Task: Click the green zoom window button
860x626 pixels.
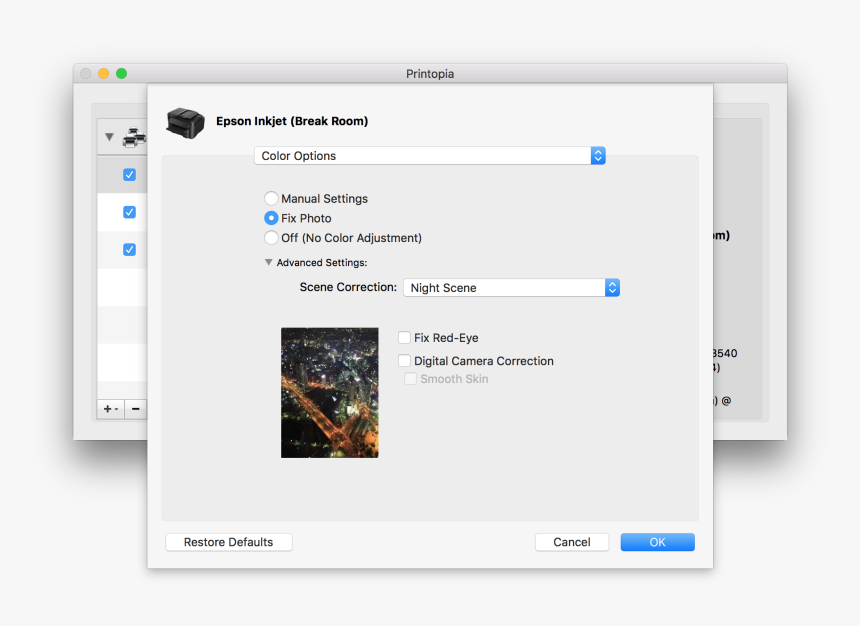Action: [x=121, y=74]
